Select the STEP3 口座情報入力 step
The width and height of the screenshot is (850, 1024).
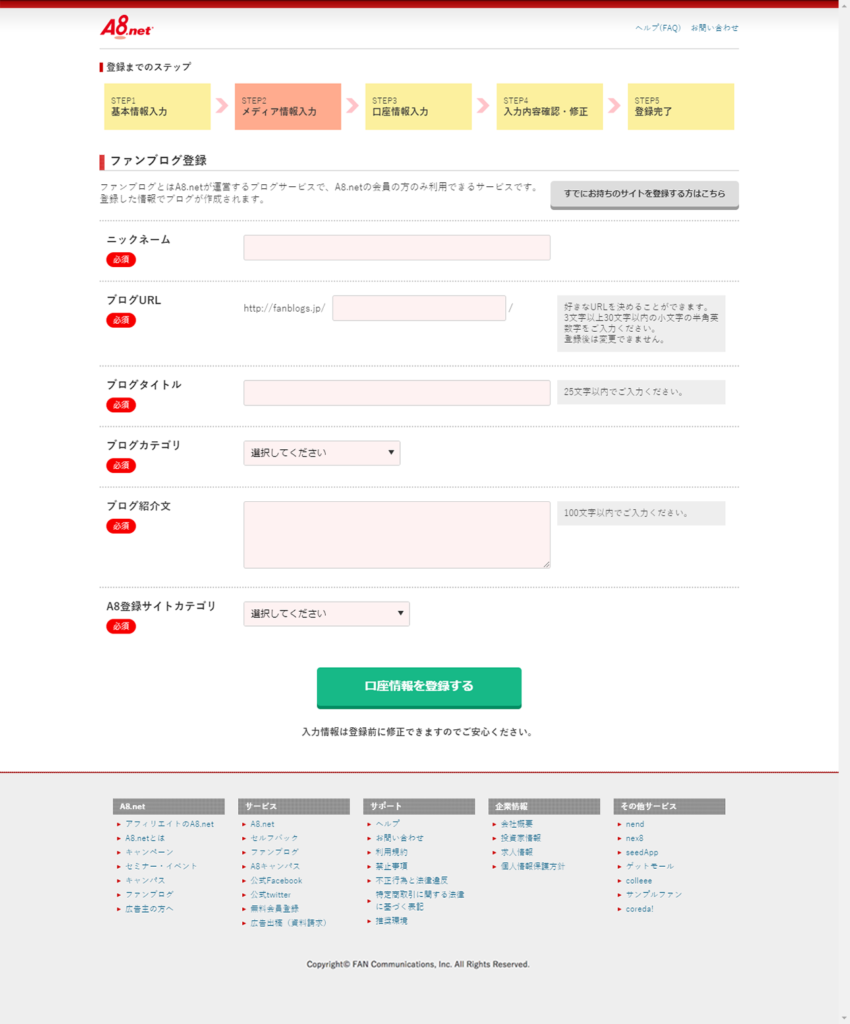(419, 107)
